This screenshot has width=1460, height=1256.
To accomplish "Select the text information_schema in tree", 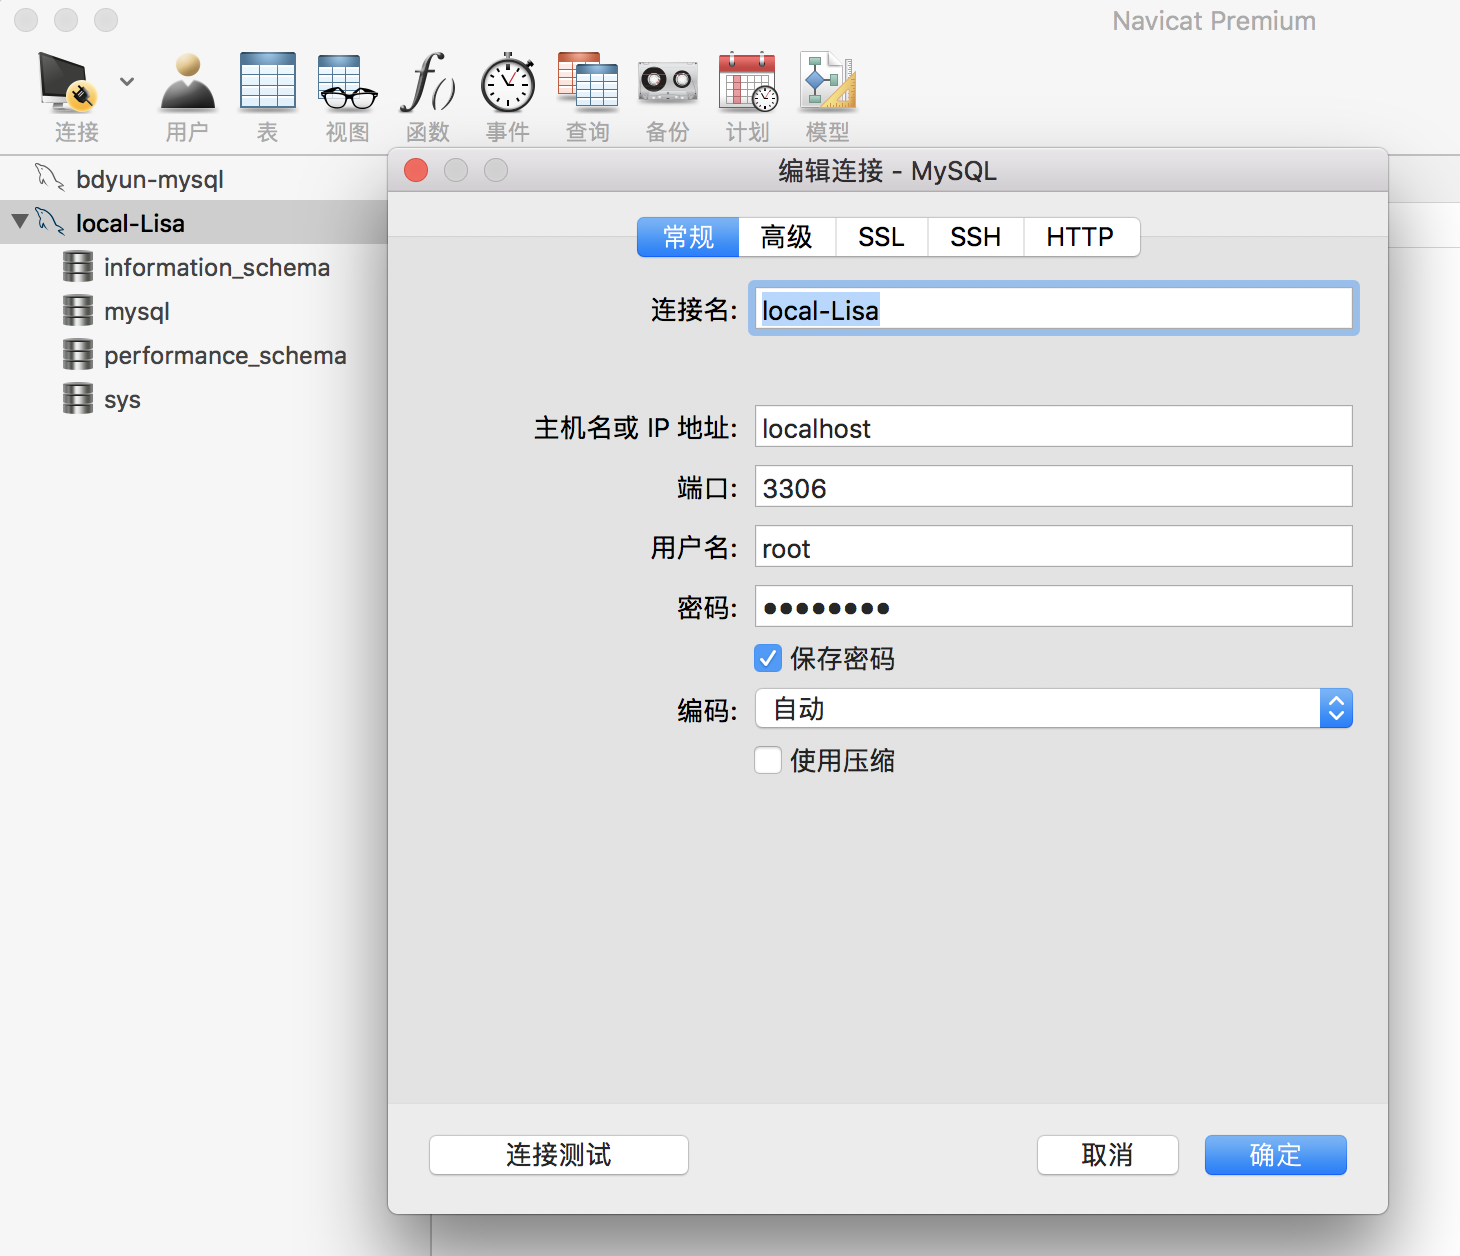I will [217, 268].
